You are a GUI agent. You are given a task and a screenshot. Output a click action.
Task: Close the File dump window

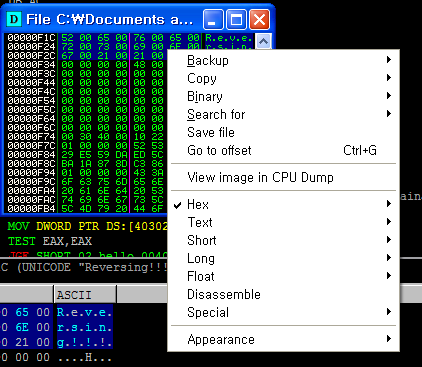point(260,19)
